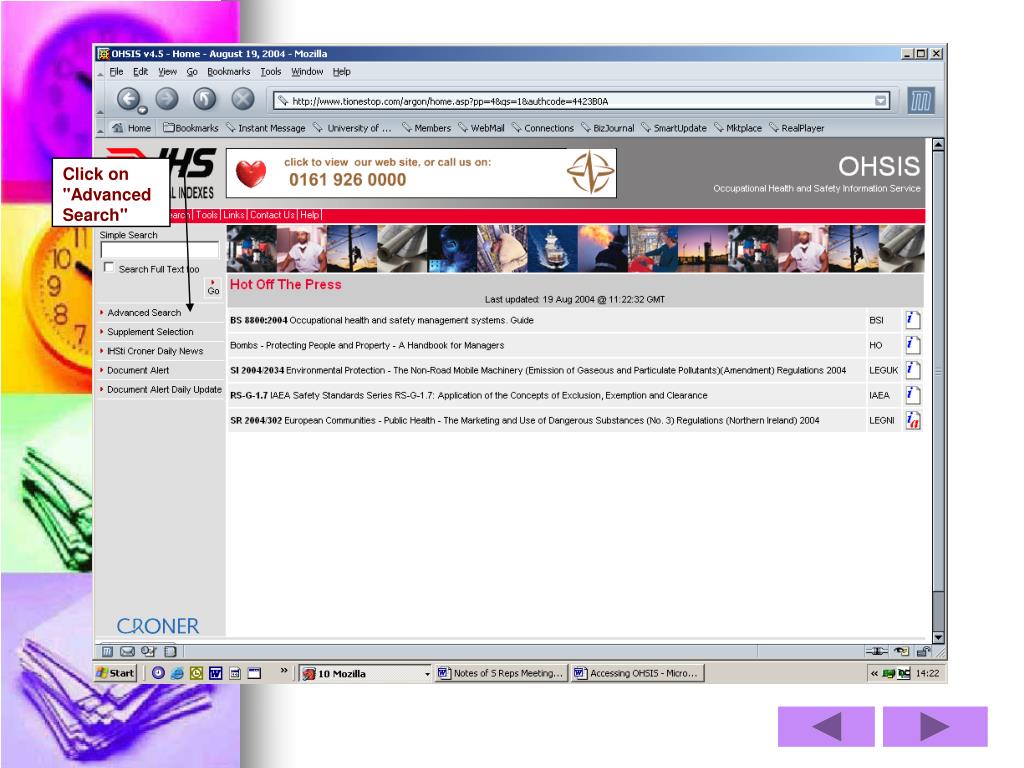The height and width of the screenshot is (768, 1024).
Task: Open the File menu
Action: tap(116, 72)
